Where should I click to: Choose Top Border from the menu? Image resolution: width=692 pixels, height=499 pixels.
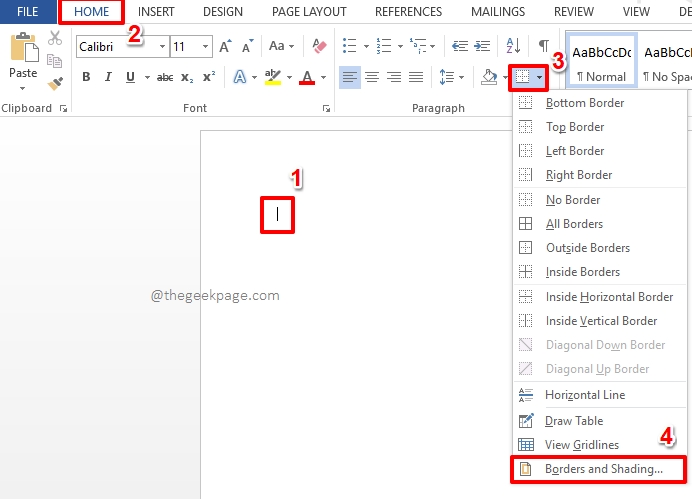pos(600,127)
